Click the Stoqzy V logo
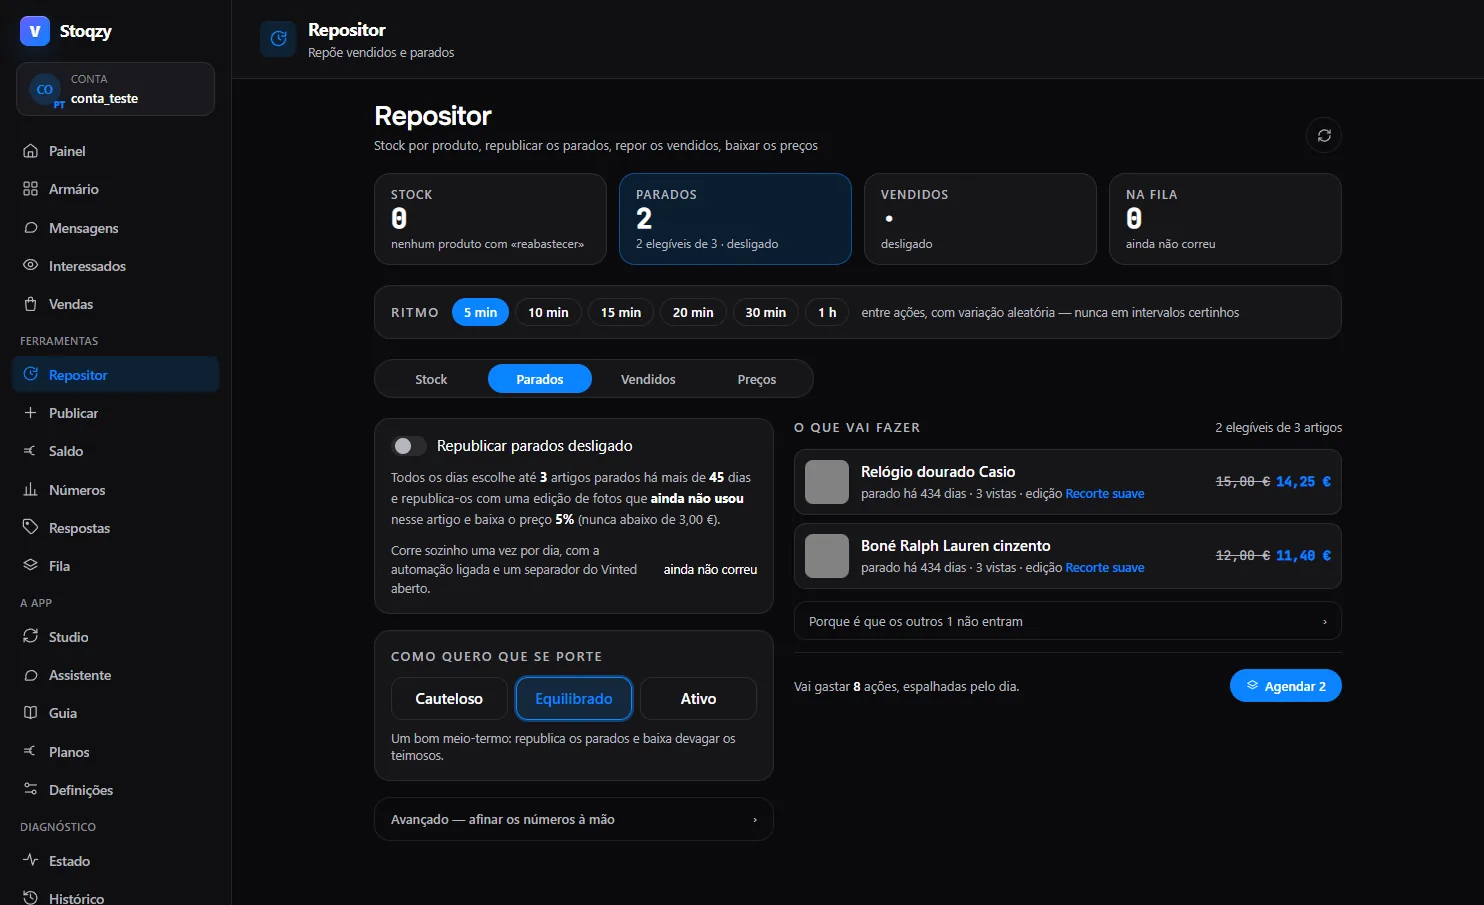 pyautogui.click(x=35, y=31)
